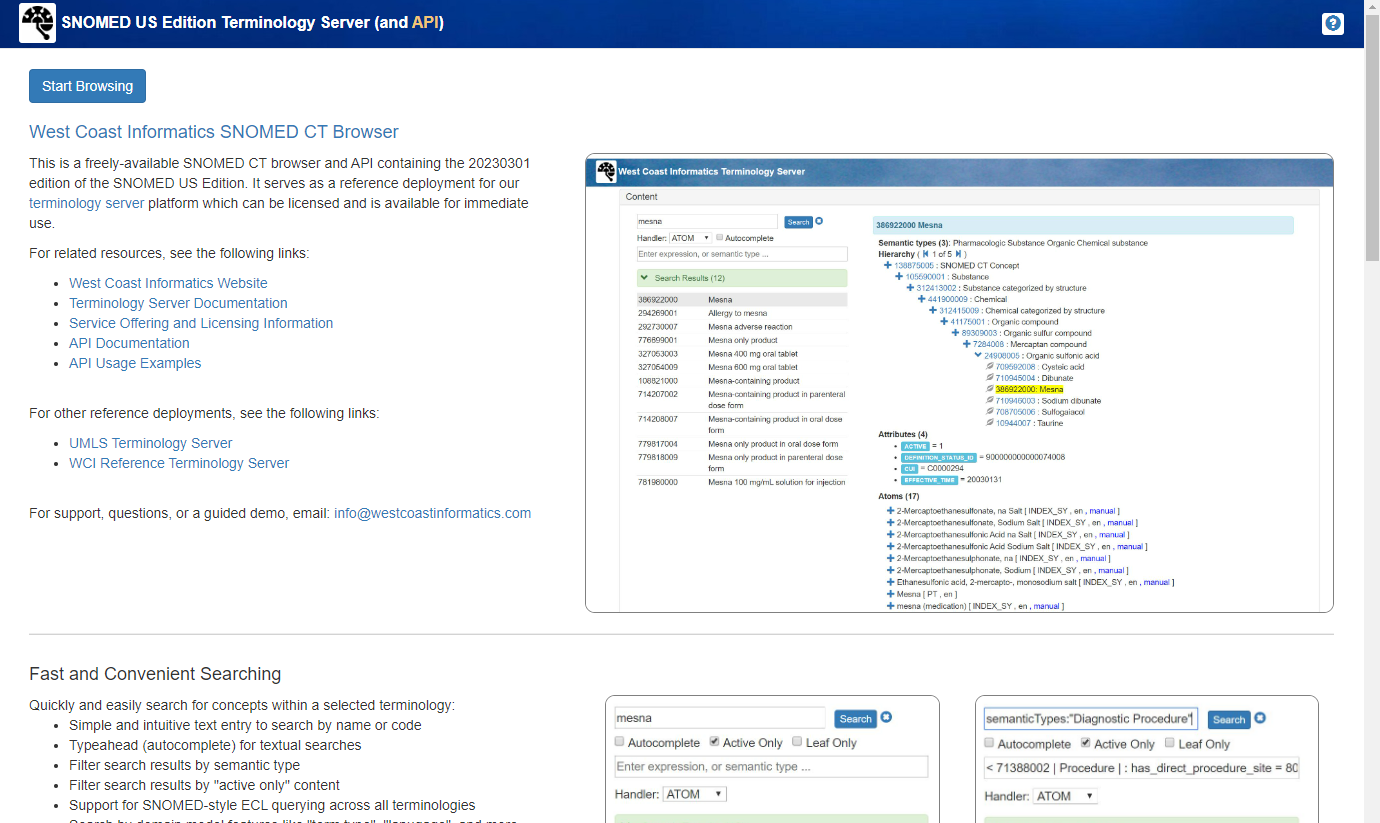
Task: Click the plus icon beside 441900009 Chemical
Action: (921, 299)
